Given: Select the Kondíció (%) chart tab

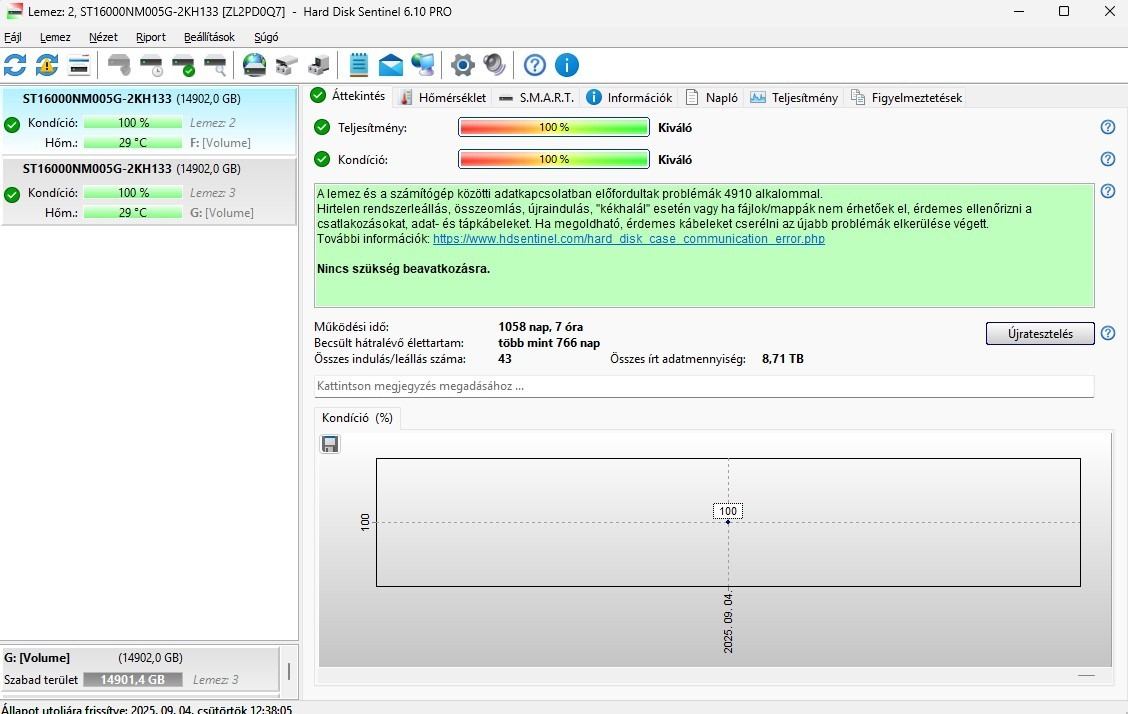Looking at the screenshot, I should (358, 418).
